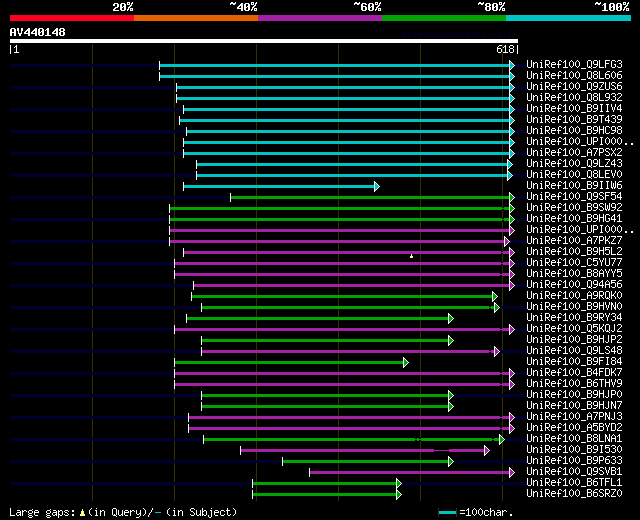The height and width of the screenshot is (520, 640).
Task: Open the UniRef100_Q9LFG3 hit label
Action: [574, 64]
